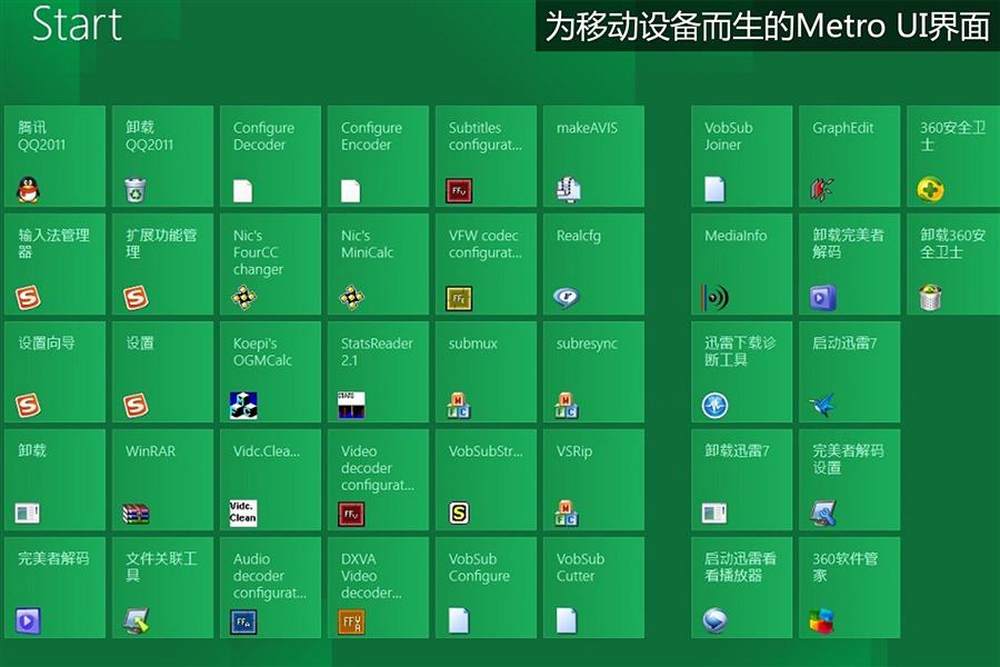Launch Nic's FourCC changer tile
The image size is (1000, 667).
(270, 264)
